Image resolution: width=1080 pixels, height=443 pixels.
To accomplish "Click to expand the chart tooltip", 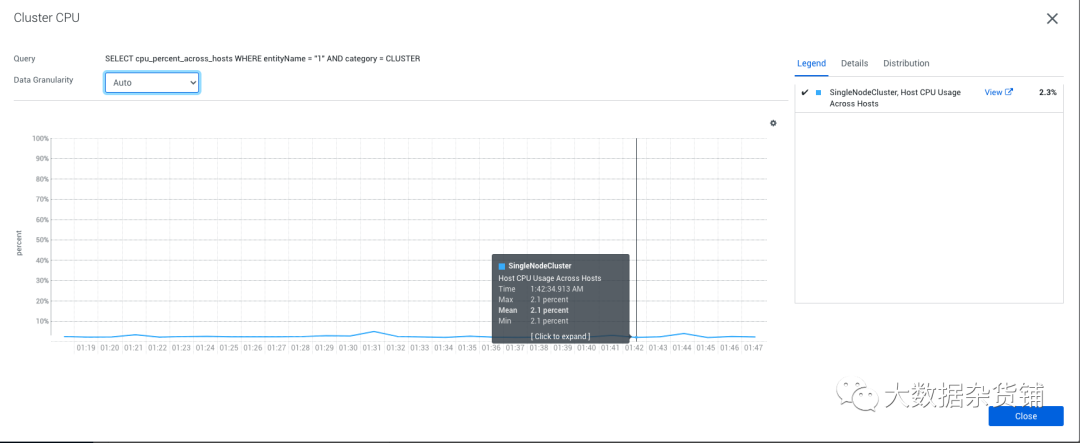I will [560, 336].
